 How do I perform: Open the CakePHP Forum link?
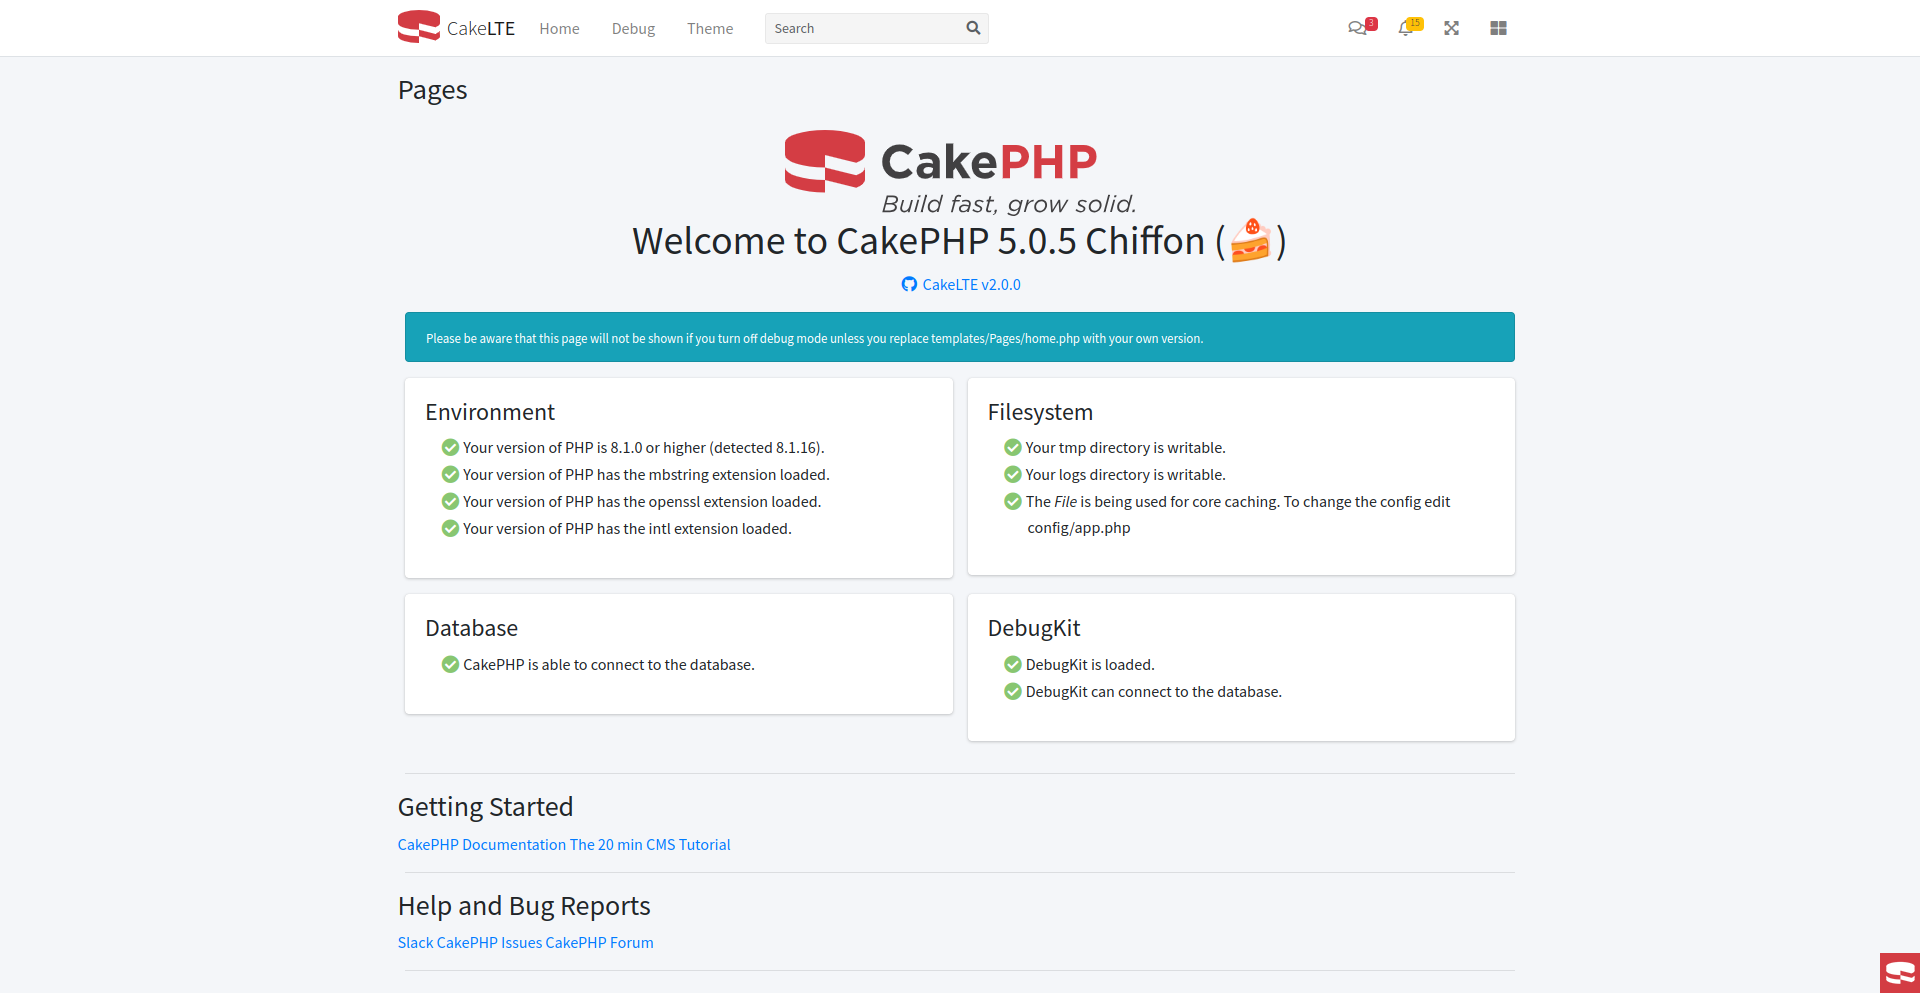click(x=600, y=942)
